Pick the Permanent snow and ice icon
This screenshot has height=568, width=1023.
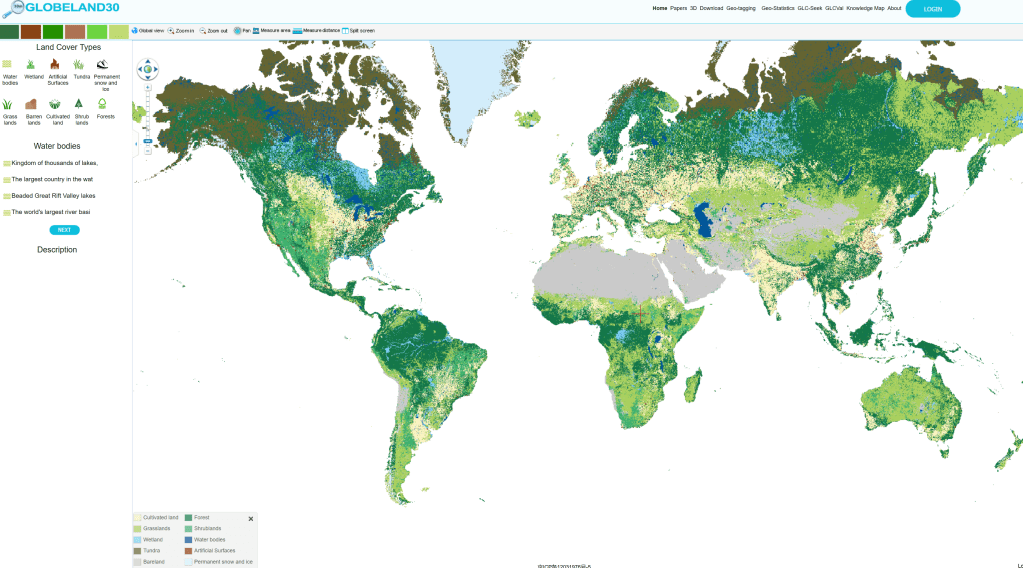[x=103, y=64]
